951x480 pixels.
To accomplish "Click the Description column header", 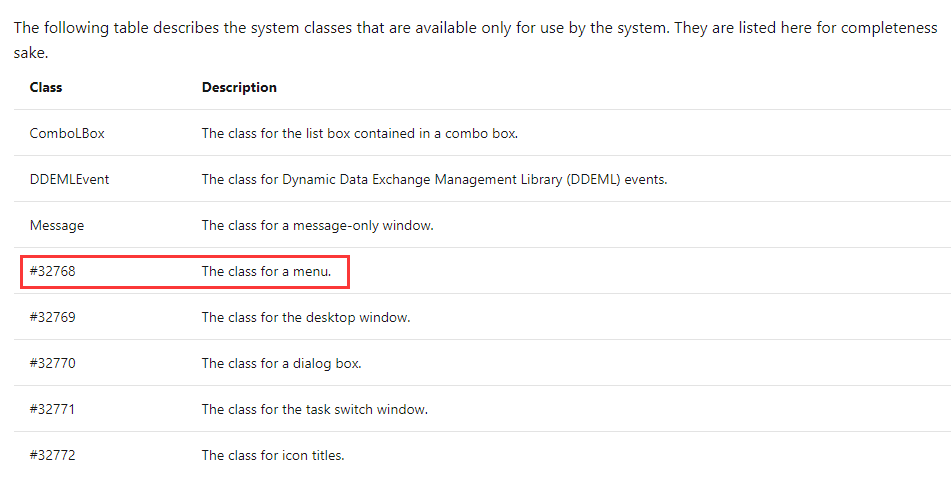I will coord(239,87).
